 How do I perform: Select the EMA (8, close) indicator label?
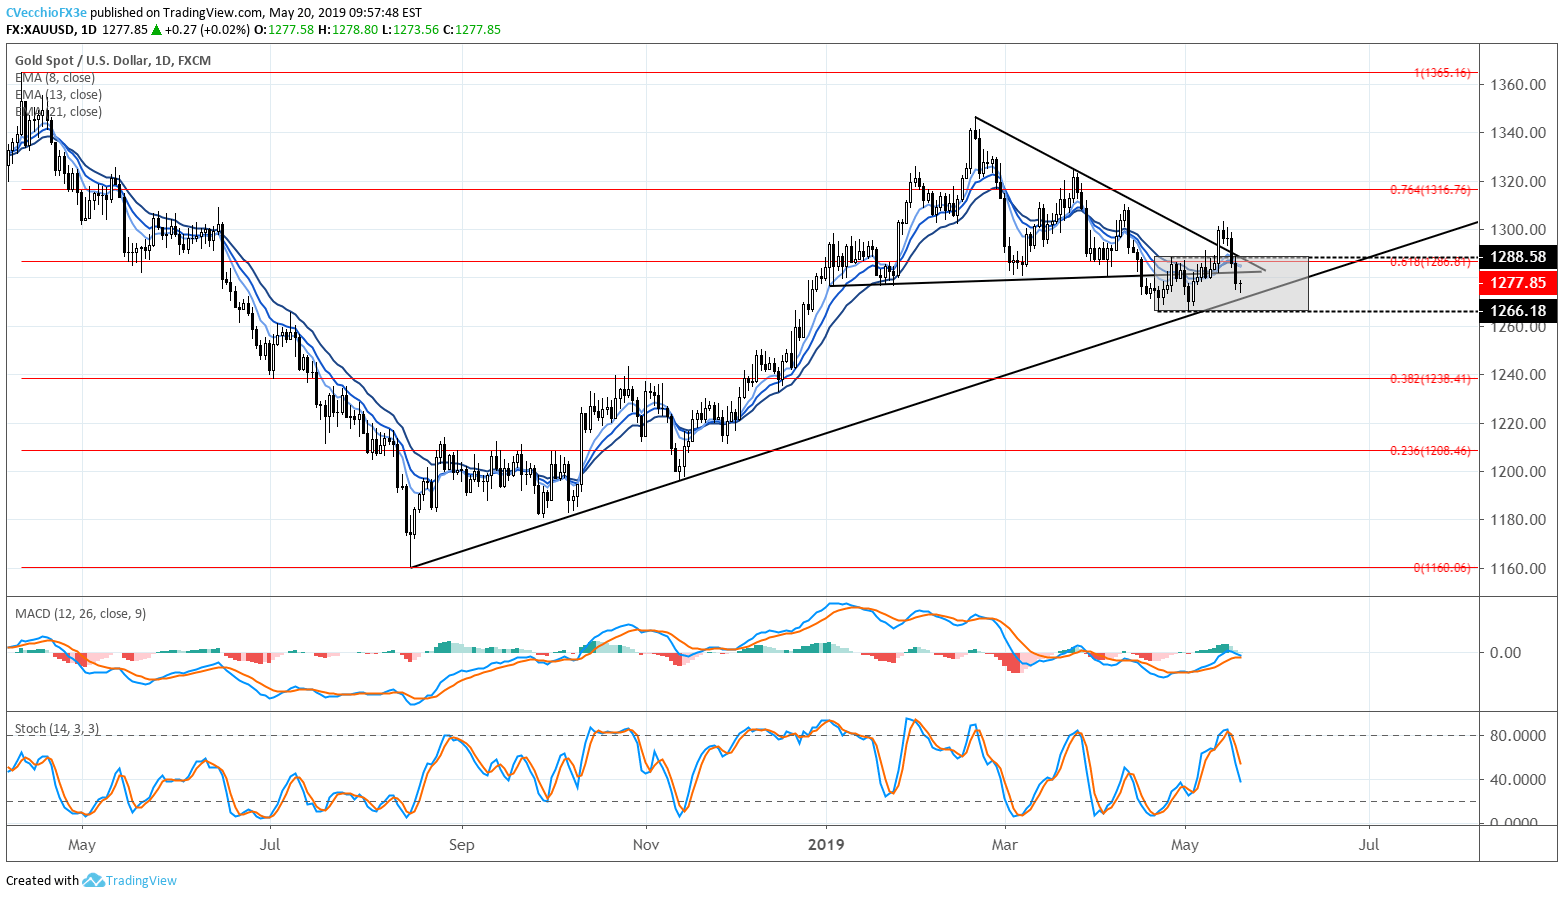pyautogui.click(x=55, y=78)
